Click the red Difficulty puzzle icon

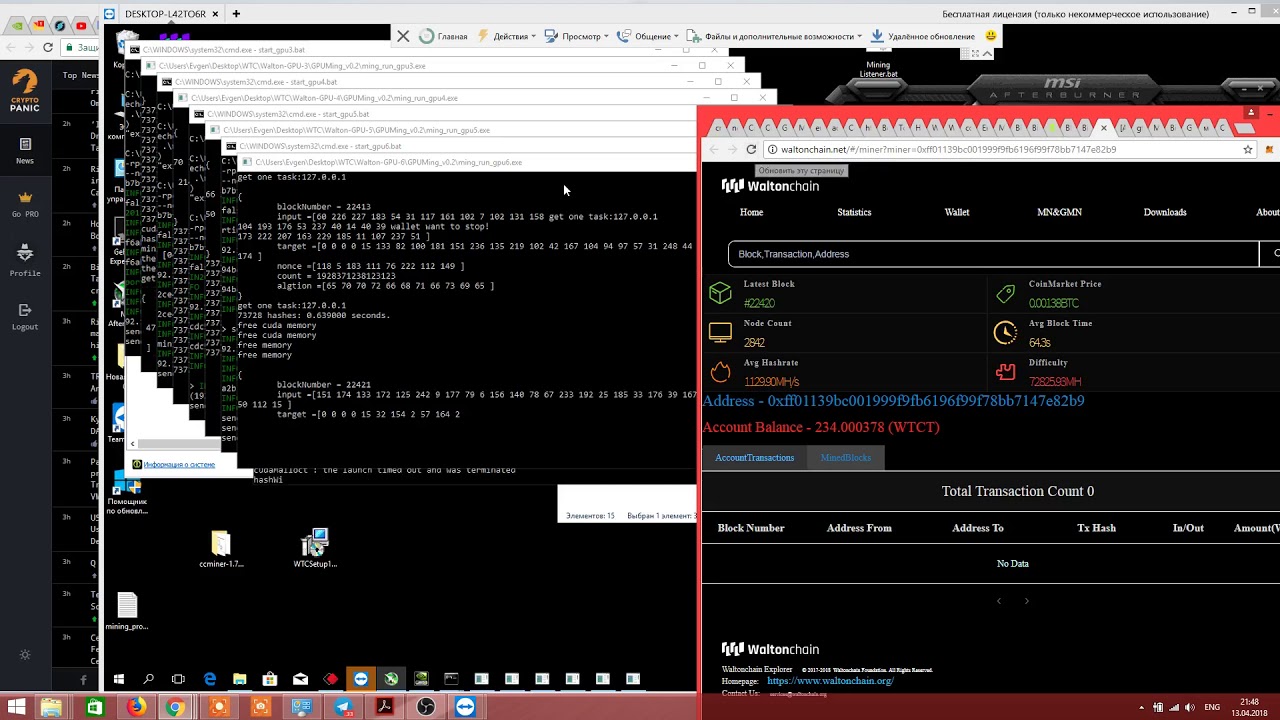pos(1005,372)
